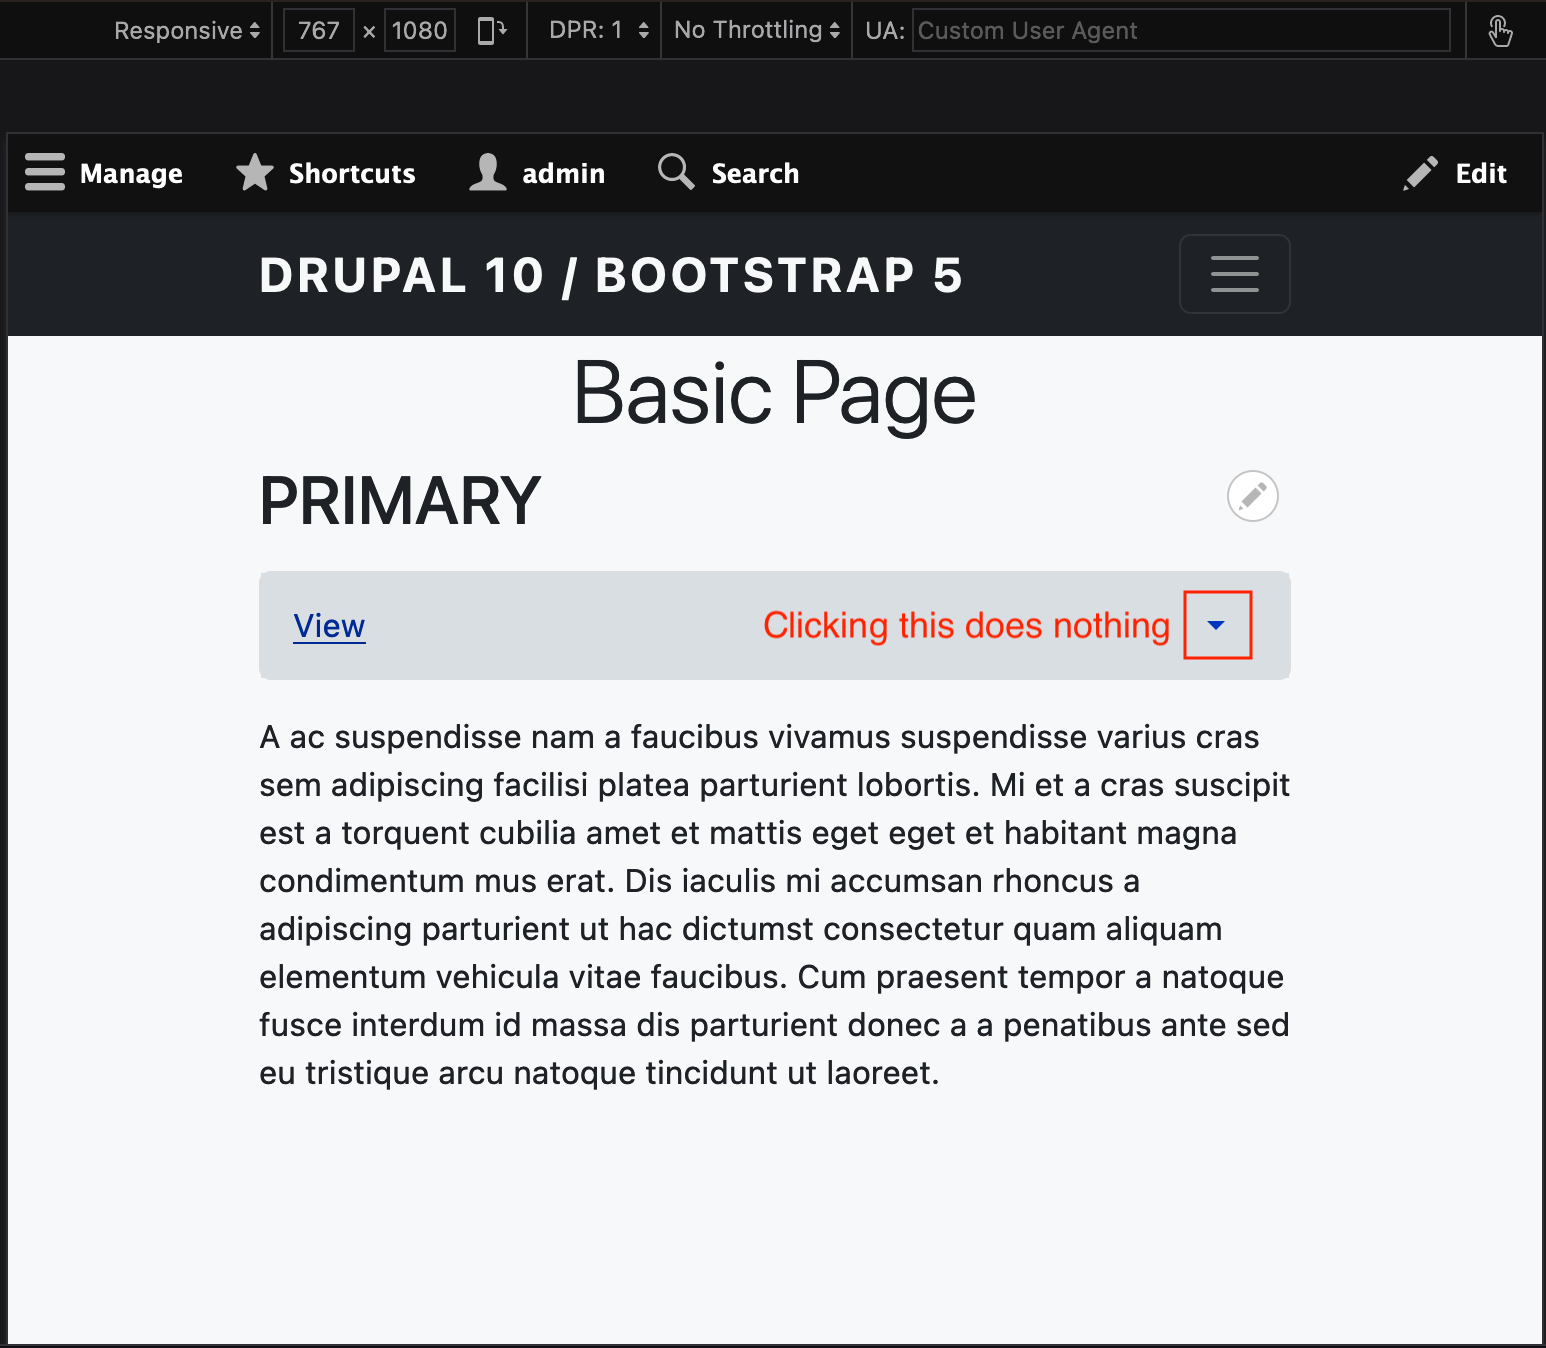Expand the navbar toggler on the dark header
The image size is (1546, 1348).
point(1234,273)
